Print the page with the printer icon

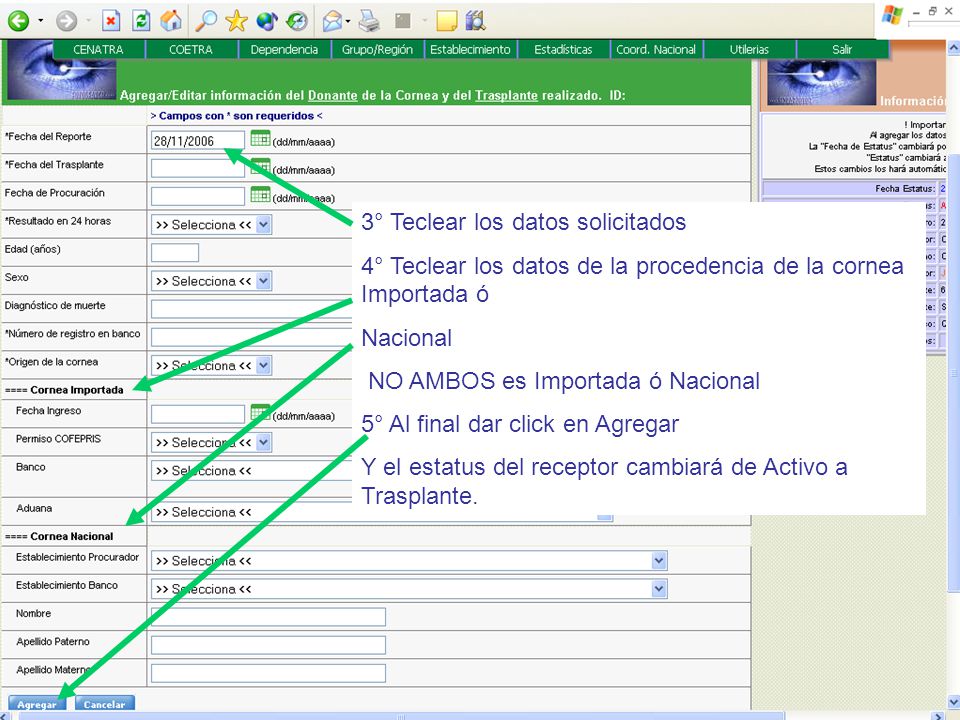click(x=369, y=21)
